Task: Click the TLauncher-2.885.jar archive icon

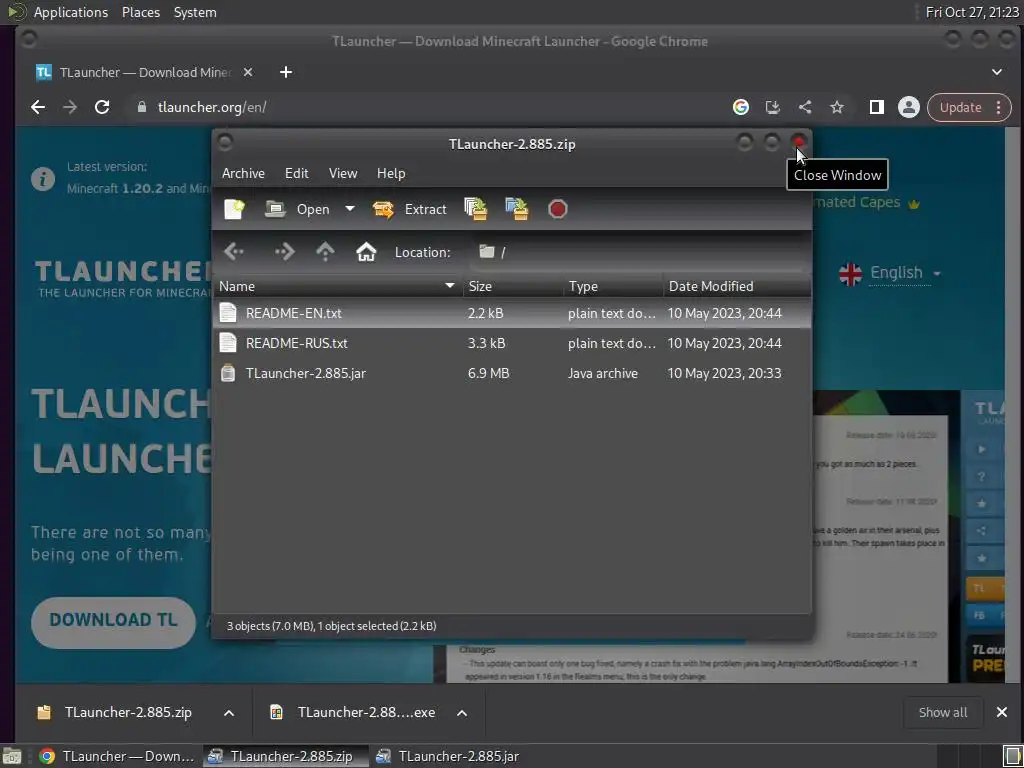Action: tap(227, 373)
